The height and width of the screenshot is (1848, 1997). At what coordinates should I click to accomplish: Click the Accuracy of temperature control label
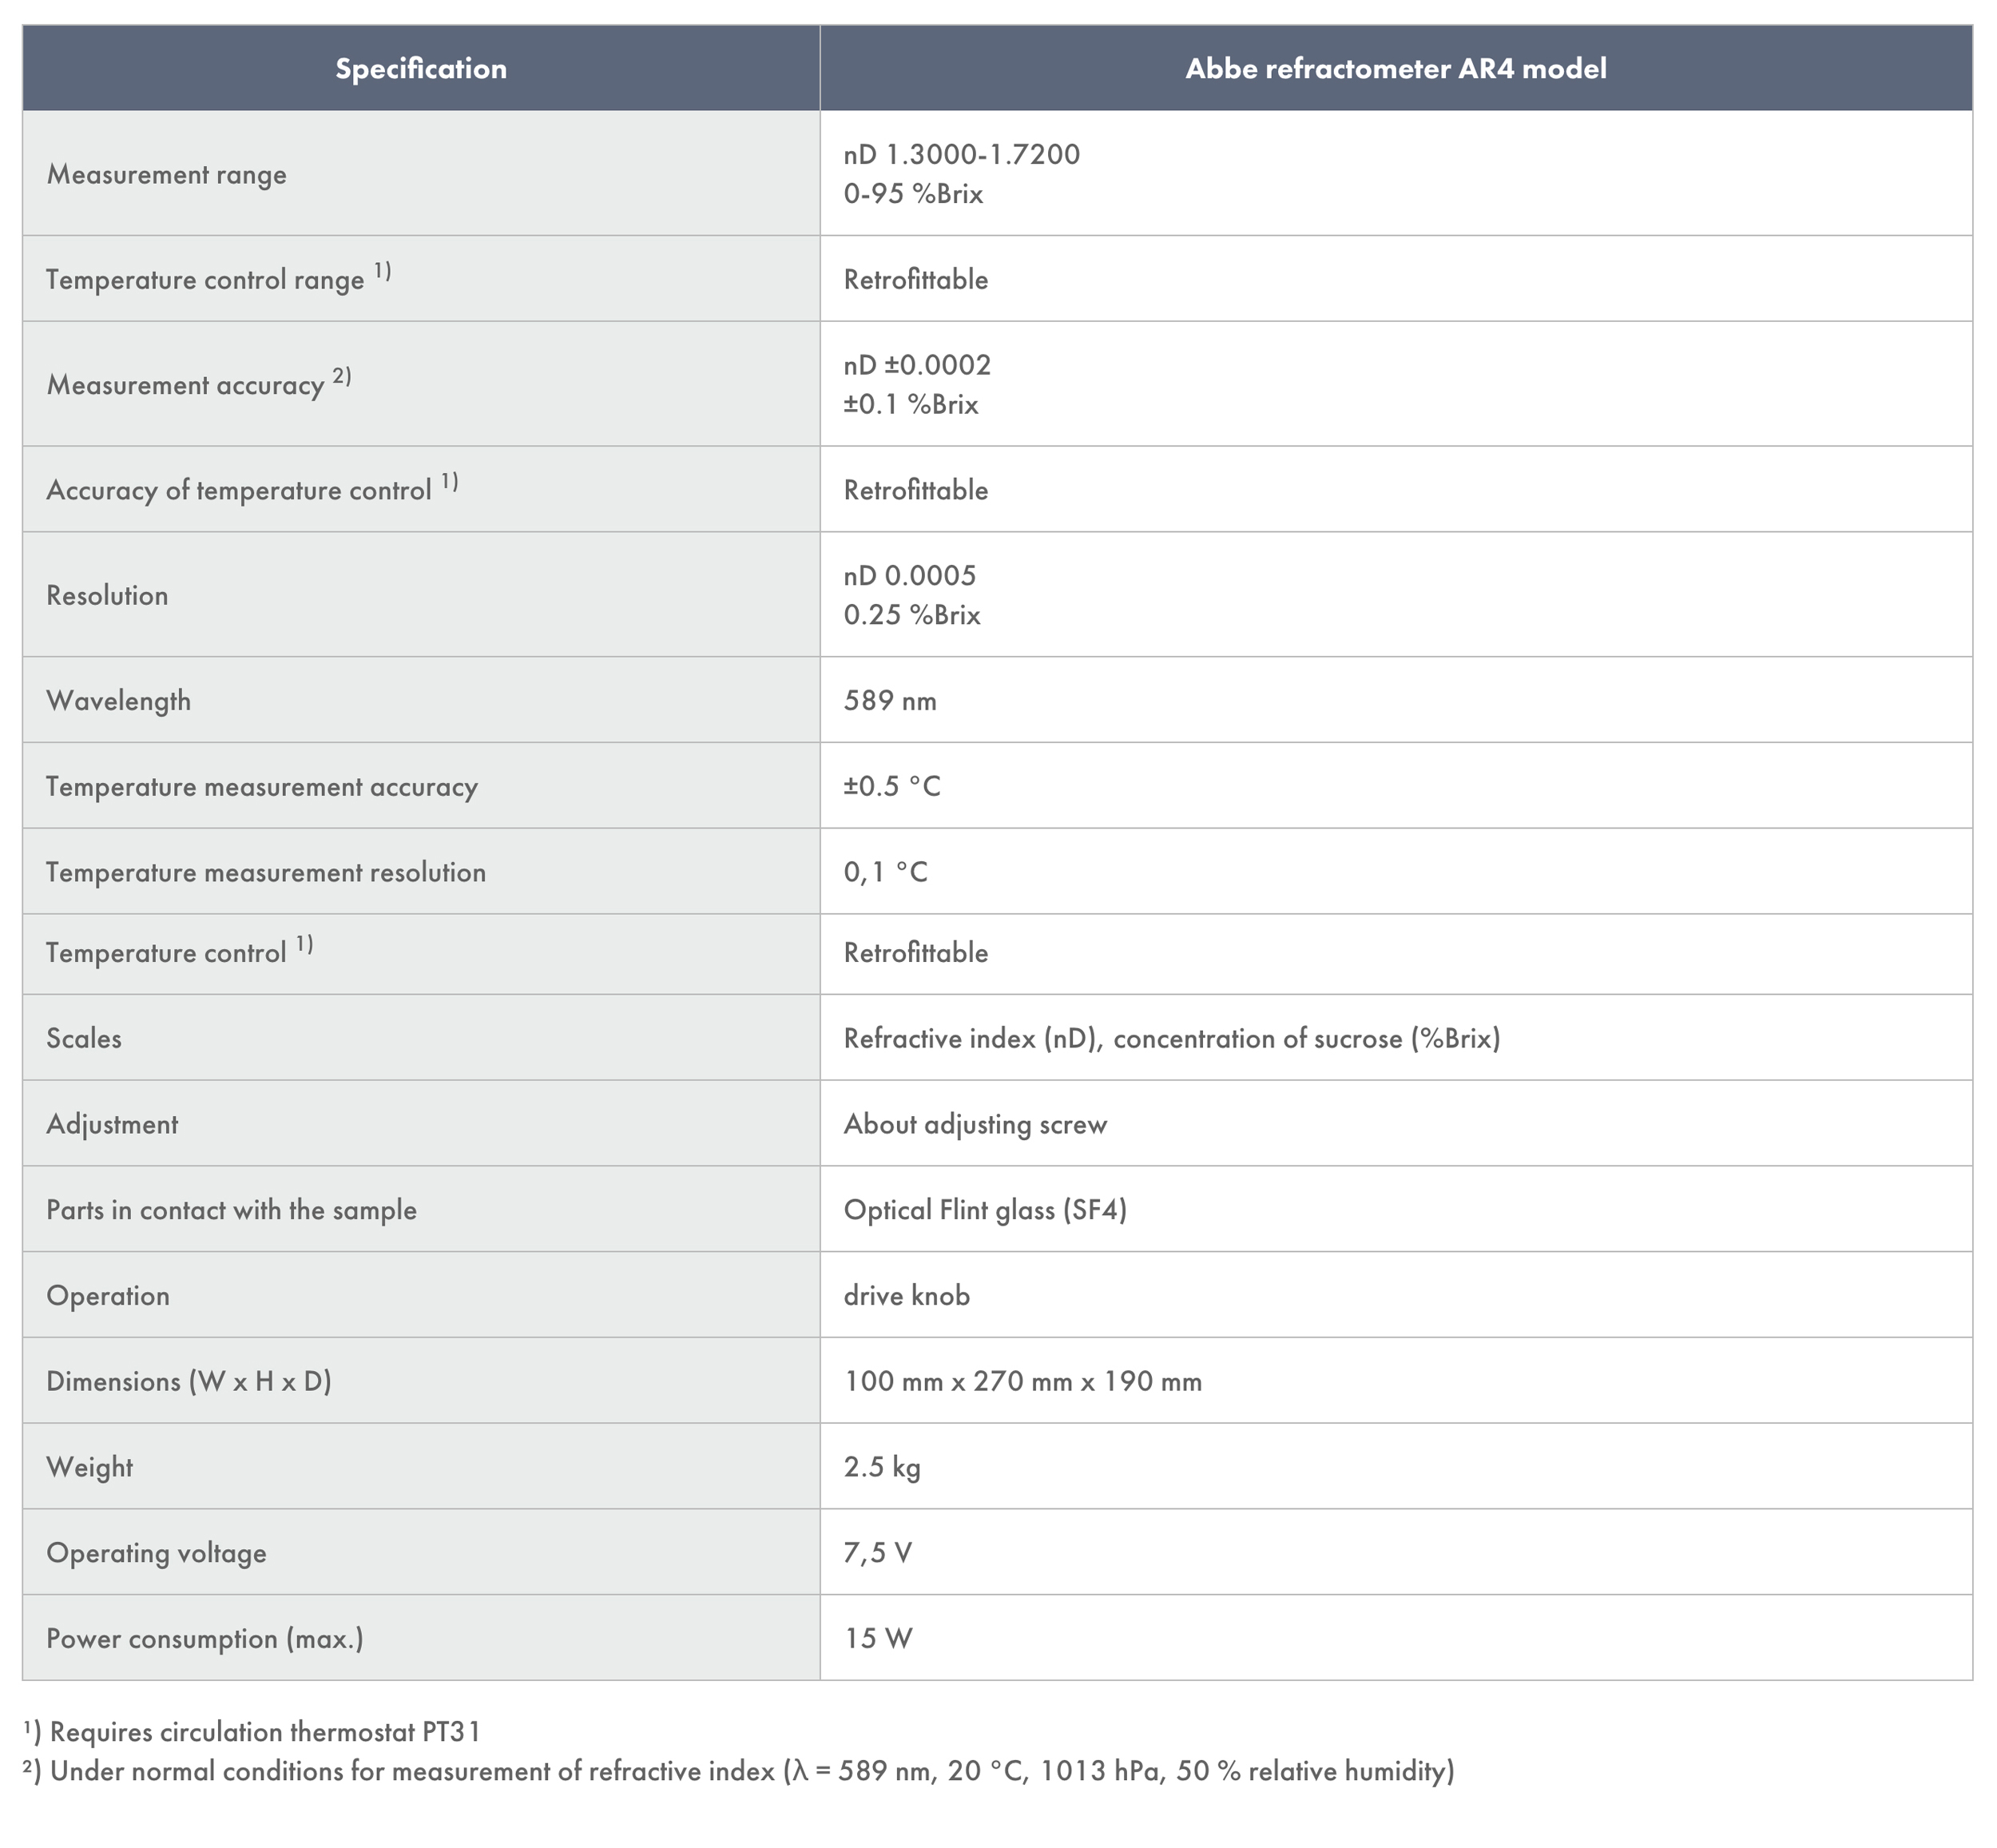tap(239, 491)
